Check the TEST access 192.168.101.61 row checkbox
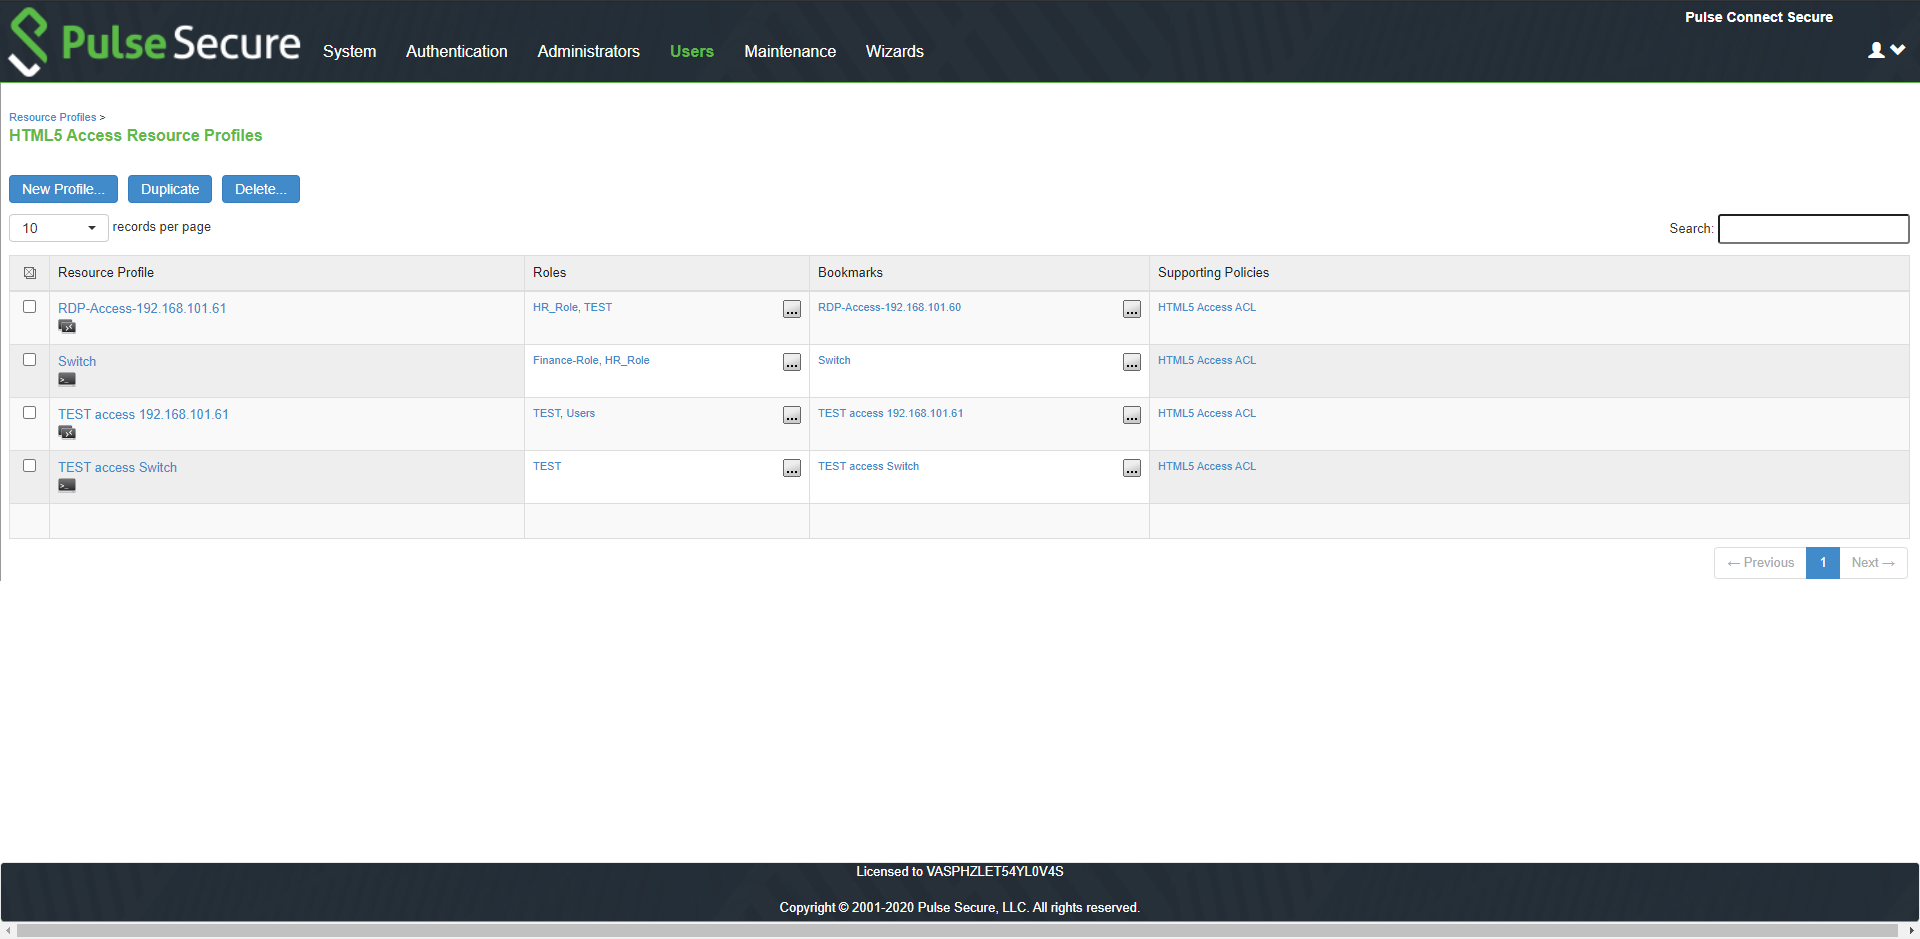Image resolution: width=1920 pixels, height=939 pixels. point(30,413)
